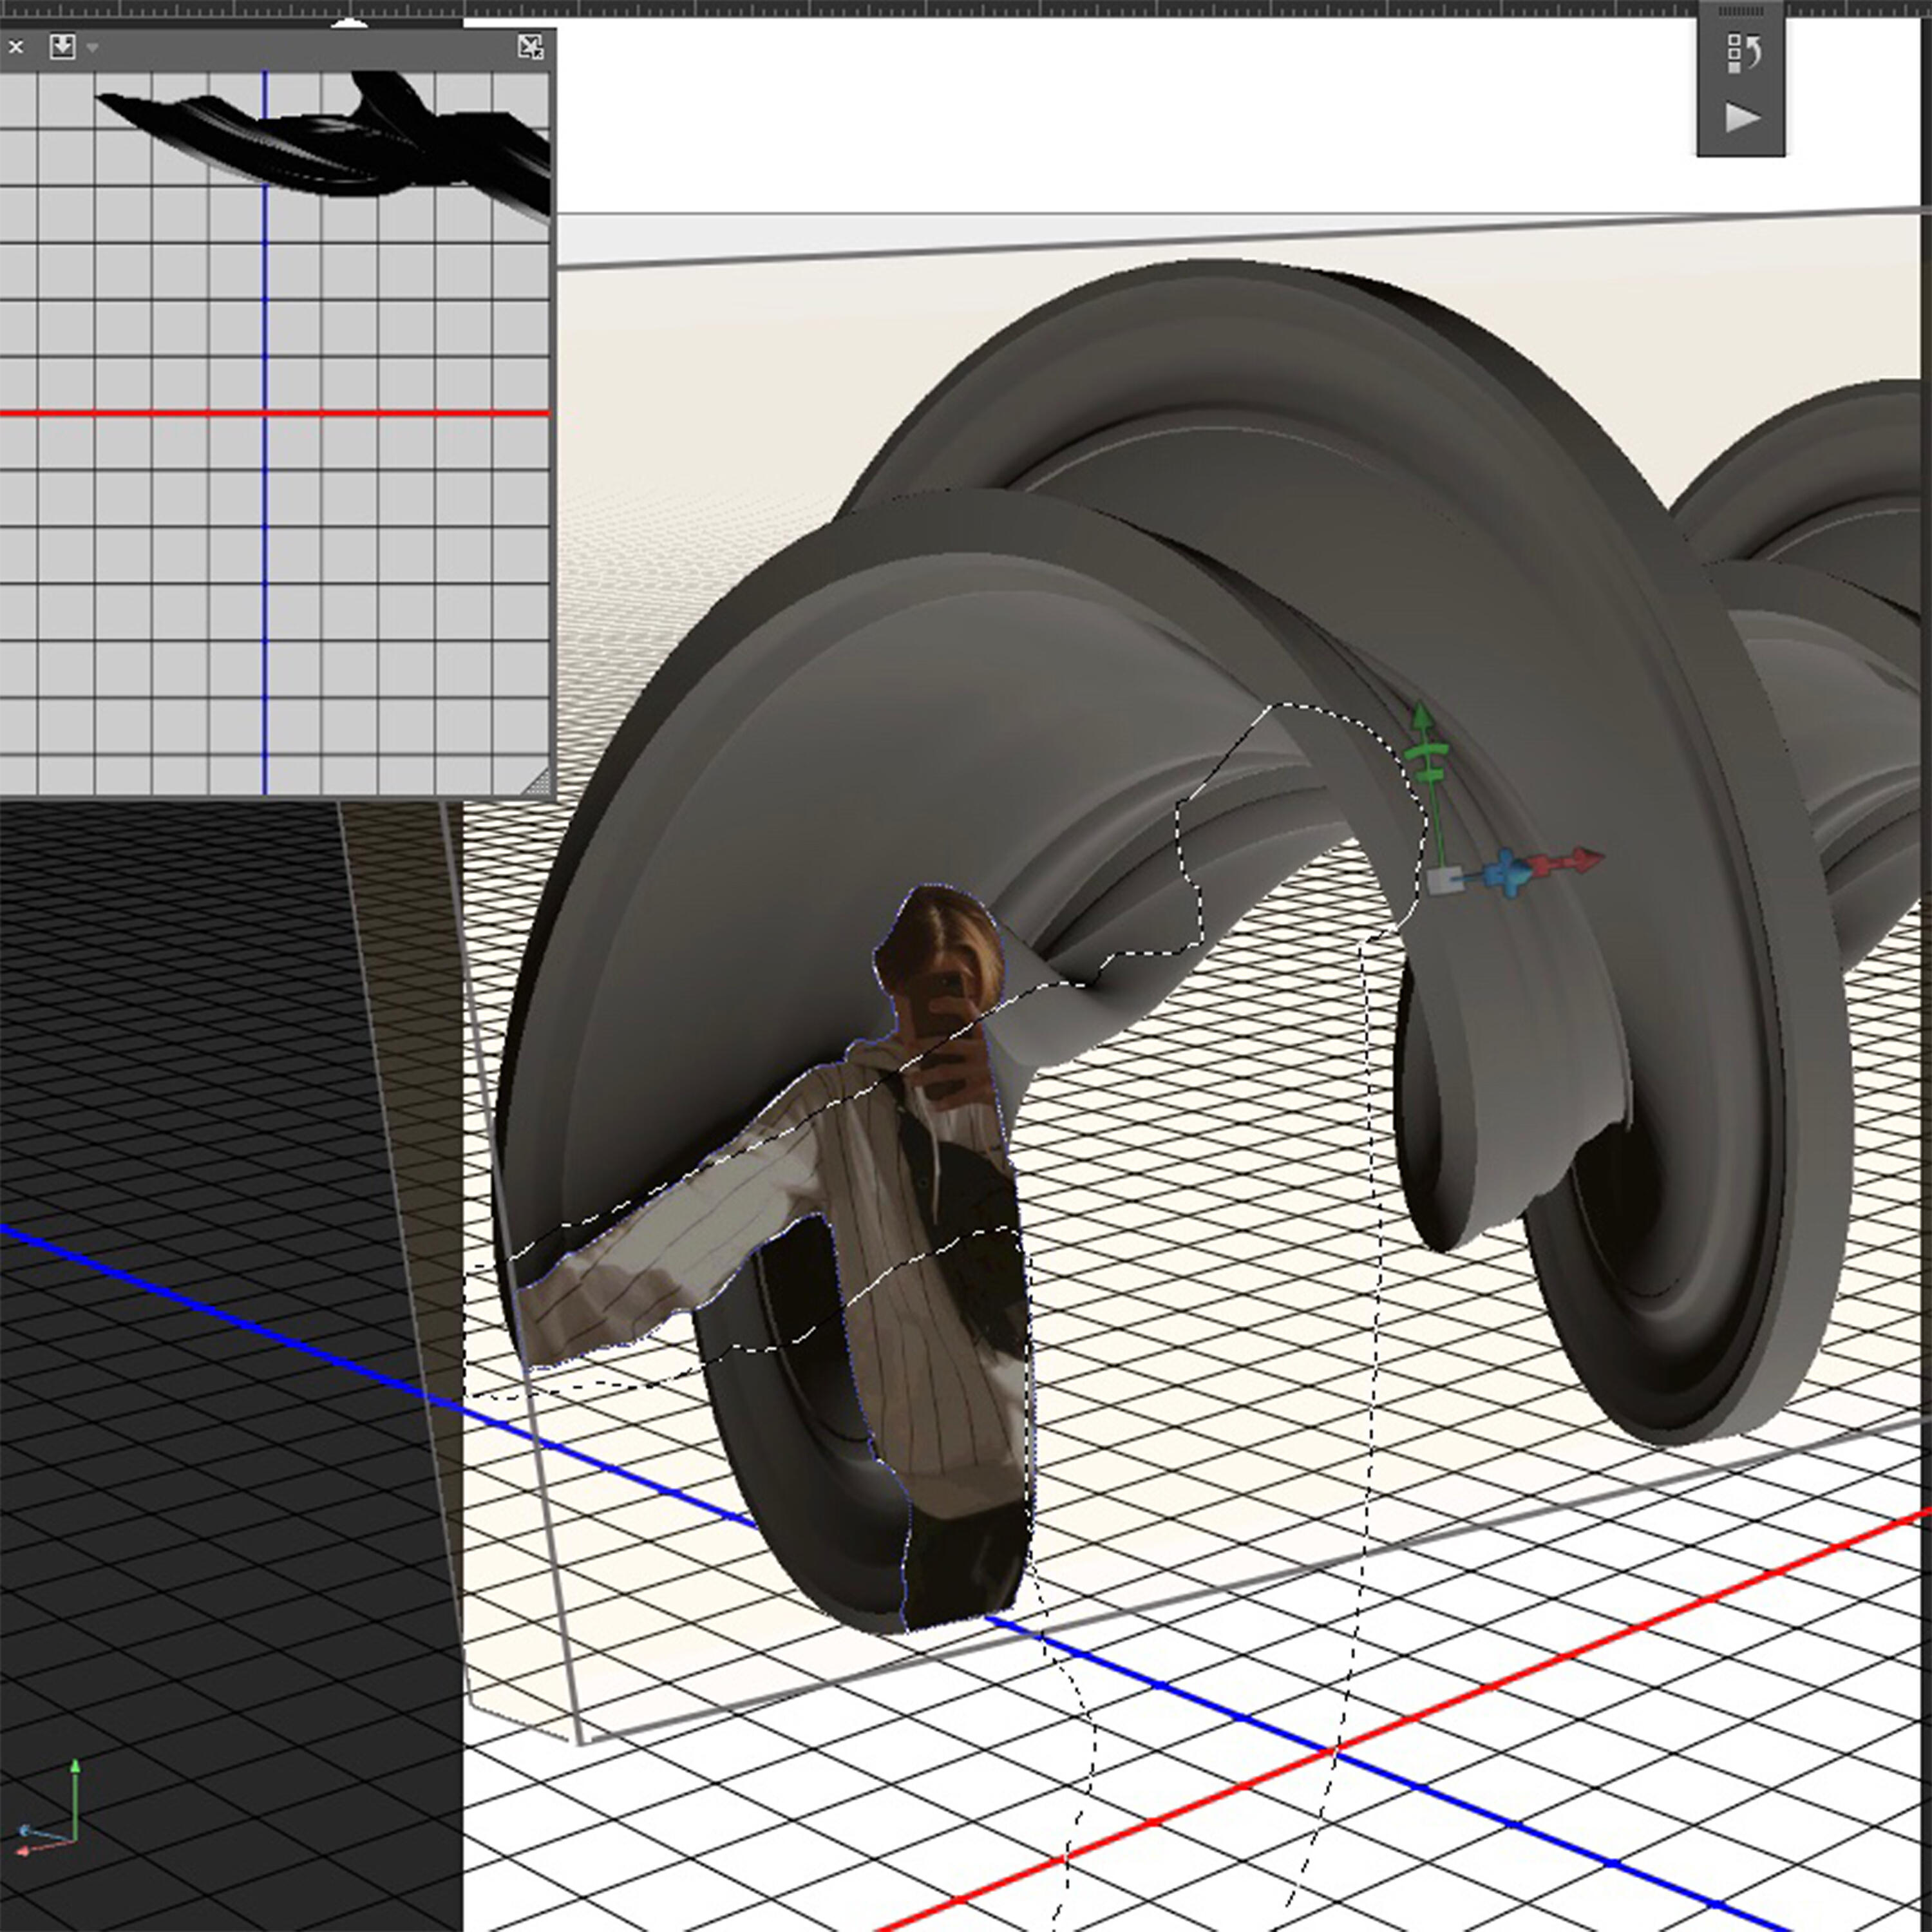Close the secondary 3D view panel
Image resolution: width=1932 pixels, height=1932 pixels.
pos(16,47)
